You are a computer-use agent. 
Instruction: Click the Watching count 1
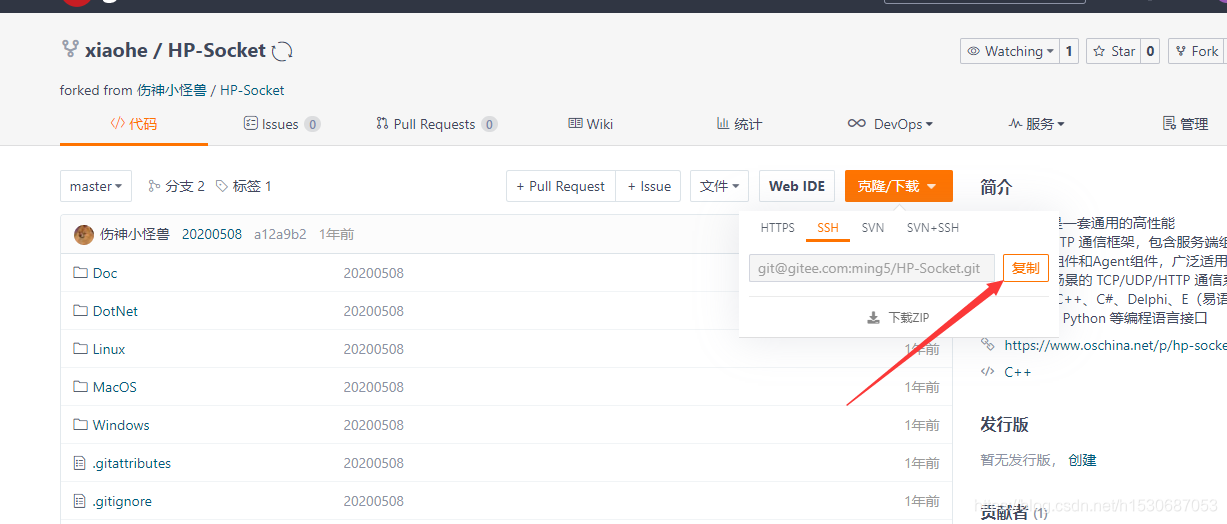(x=1069, y=51)
